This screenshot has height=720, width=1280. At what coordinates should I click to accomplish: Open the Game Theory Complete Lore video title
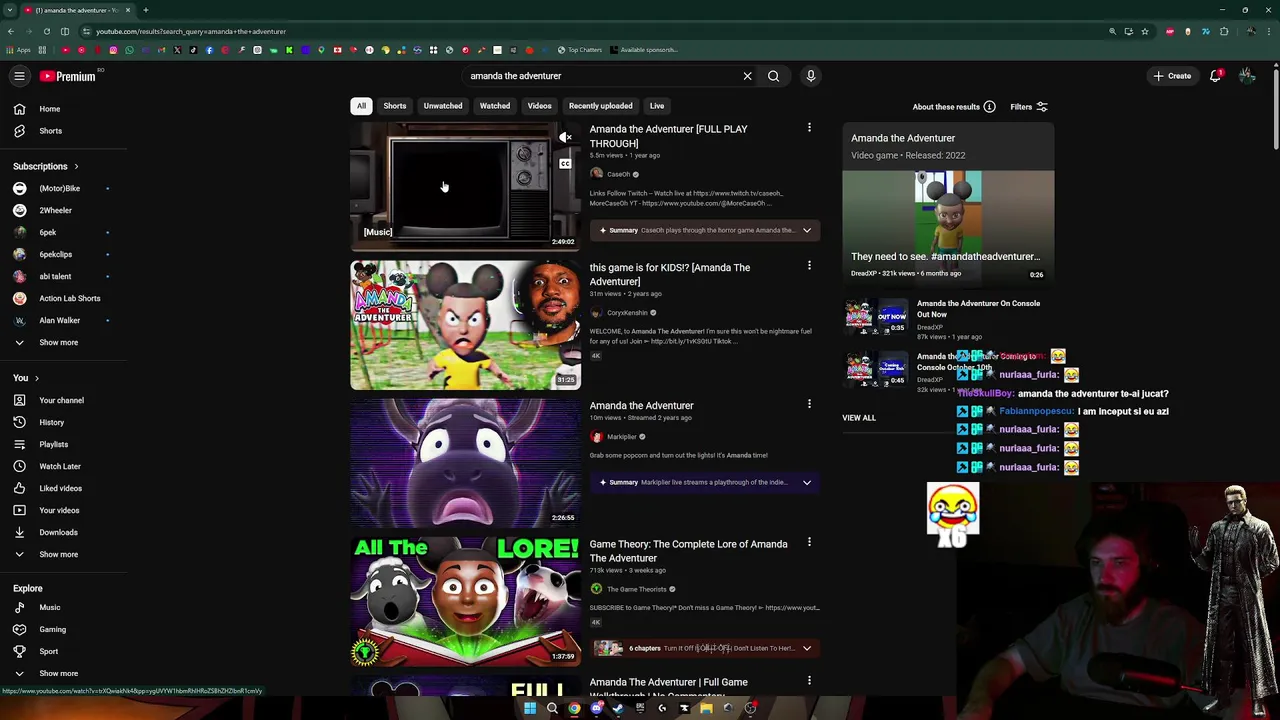pos(688,551)
